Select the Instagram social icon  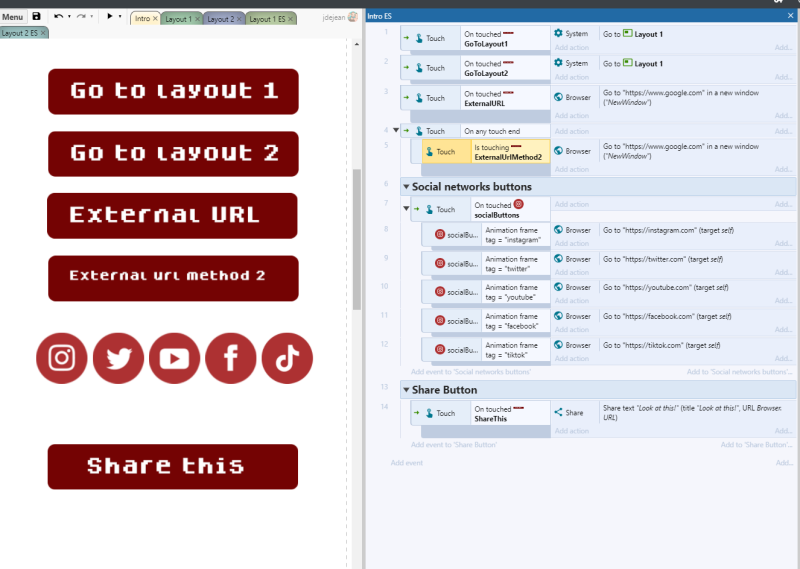tap(62, 358)
